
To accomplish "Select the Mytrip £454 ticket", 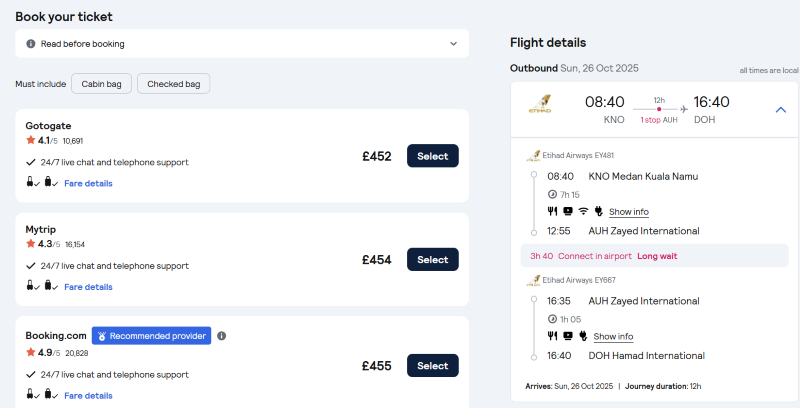I will (432, 260).
